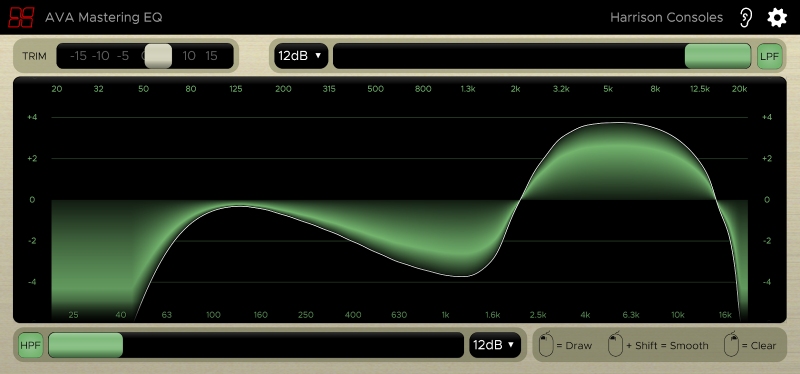The width and height of the screenshot is (800, 374).
Task: Click the mouse icon beside Clear
Action: click(x=732, y=344)
